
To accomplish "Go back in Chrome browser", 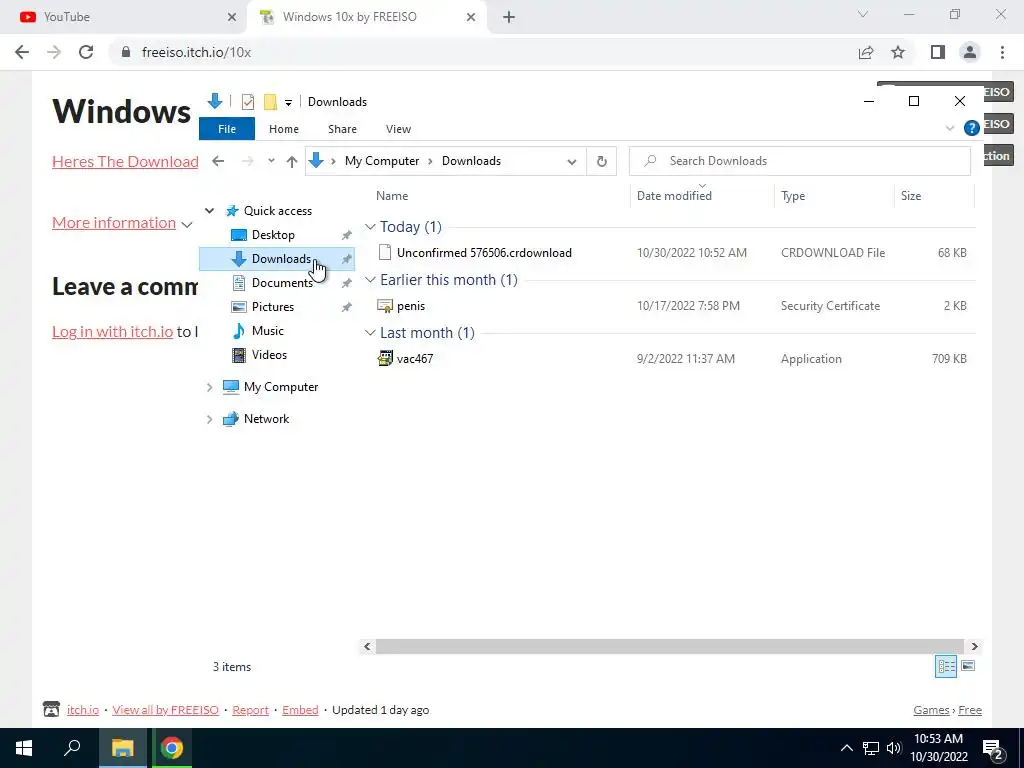I will coord(22,52).
